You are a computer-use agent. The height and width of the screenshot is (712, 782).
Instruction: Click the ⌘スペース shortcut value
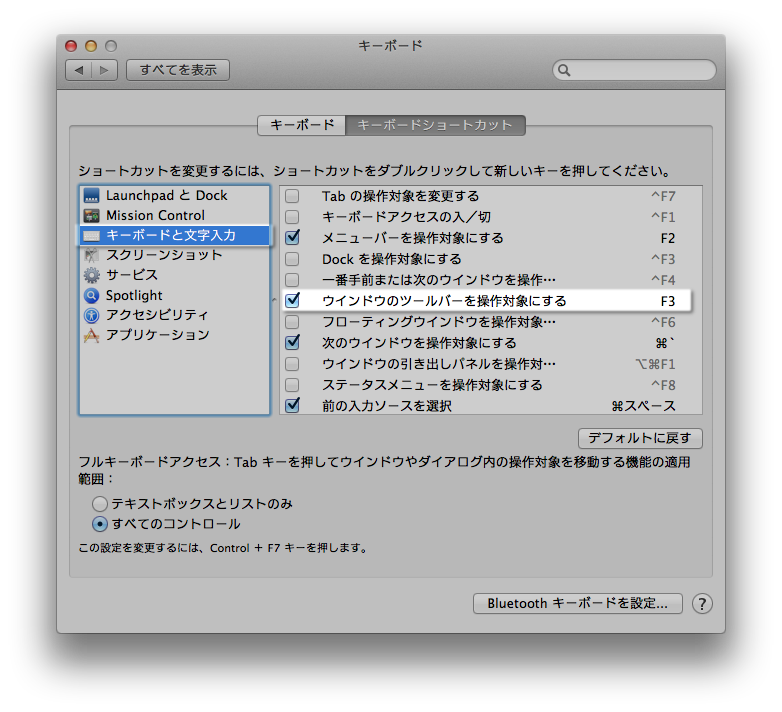(x=644, y=406)
